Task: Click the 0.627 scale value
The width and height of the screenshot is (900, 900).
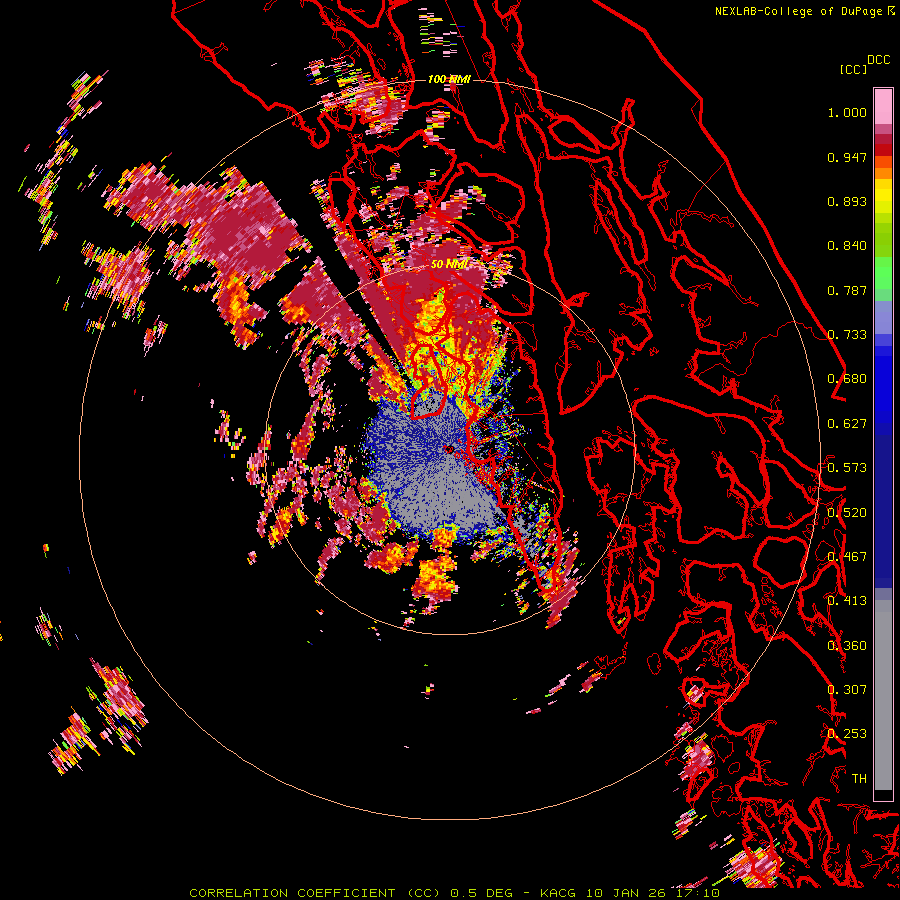Action: (847, 424)
